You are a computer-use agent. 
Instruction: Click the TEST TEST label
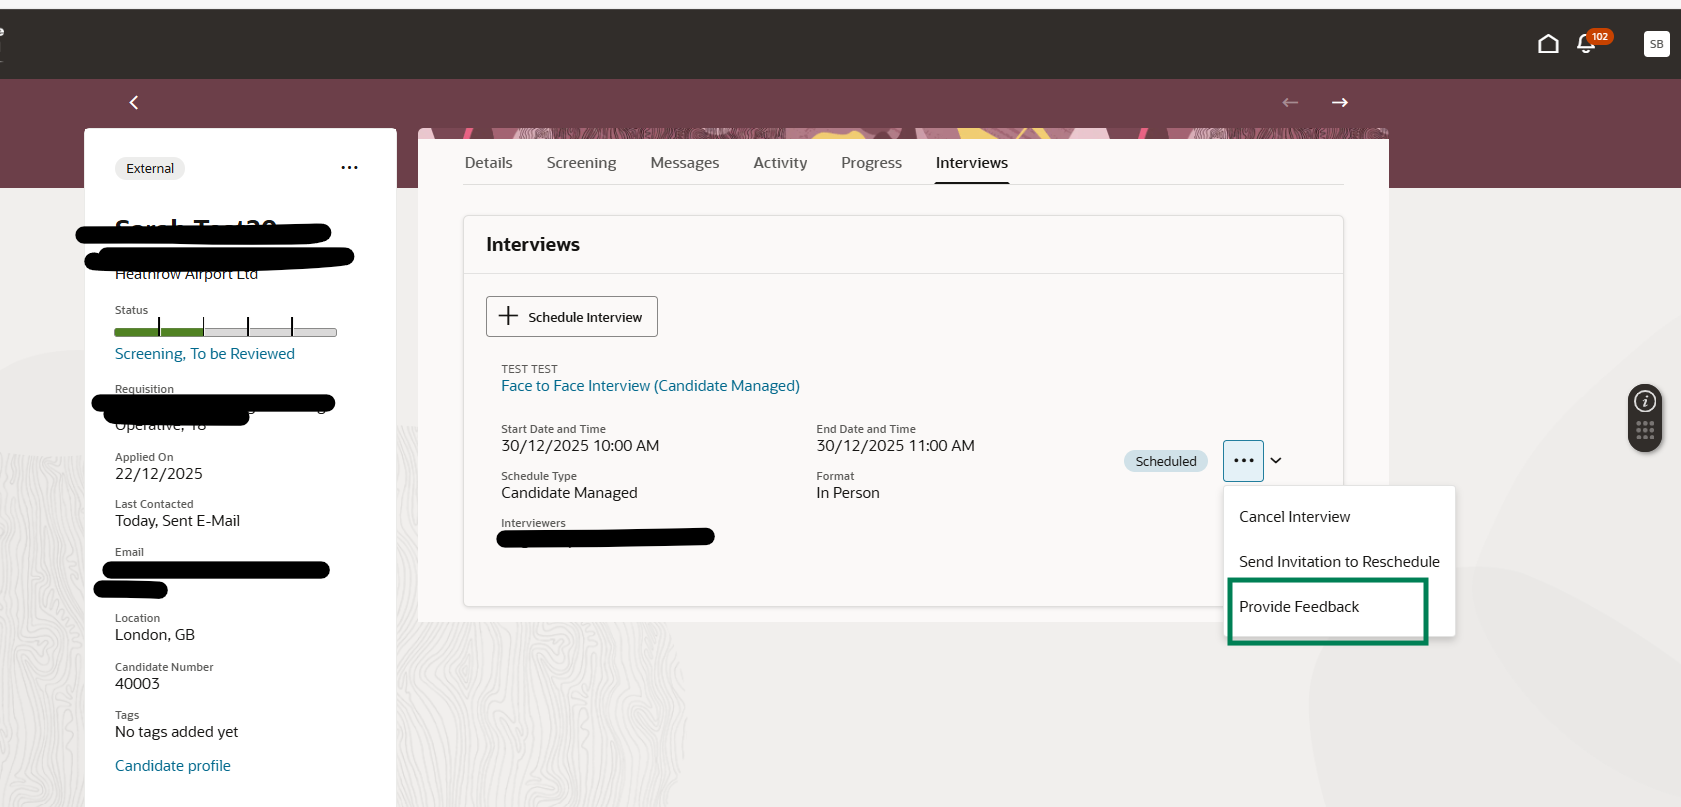(x=529, y=369)
